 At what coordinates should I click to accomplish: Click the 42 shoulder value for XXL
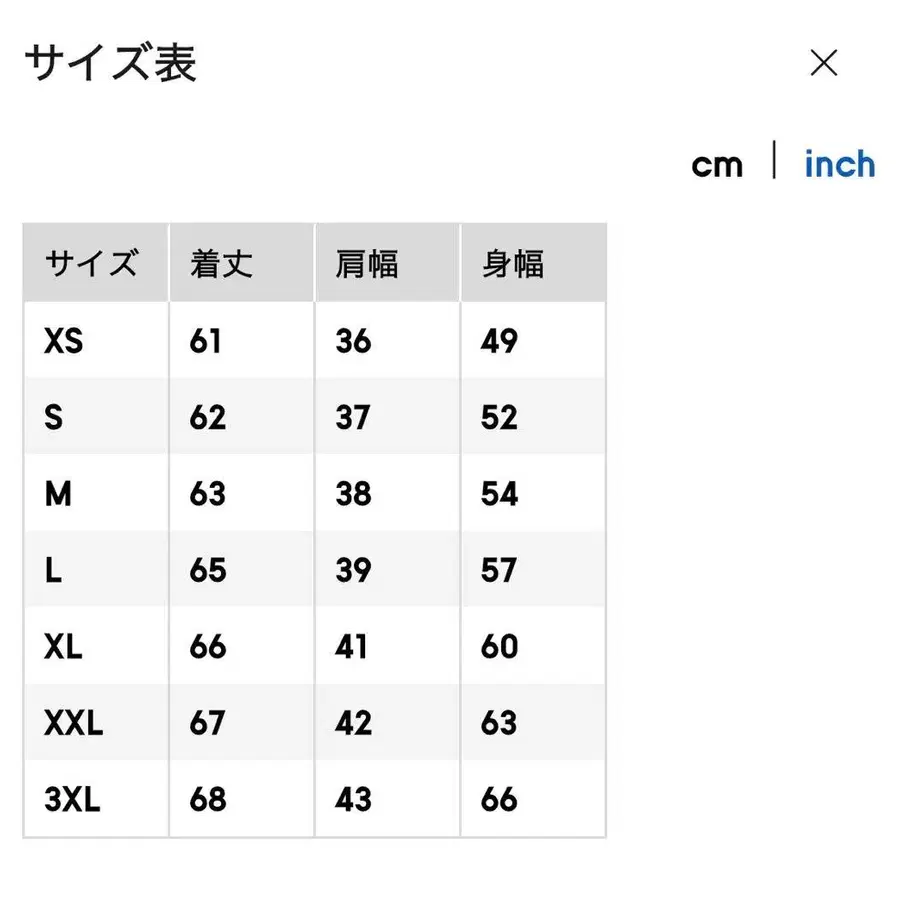click(x=351, y=722)
